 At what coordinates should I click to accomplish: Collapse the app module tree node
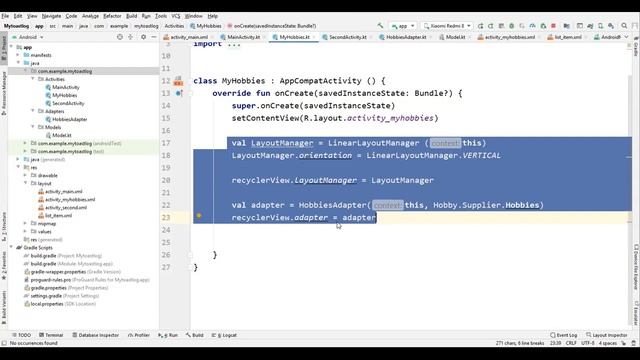(x=11, y=47)
